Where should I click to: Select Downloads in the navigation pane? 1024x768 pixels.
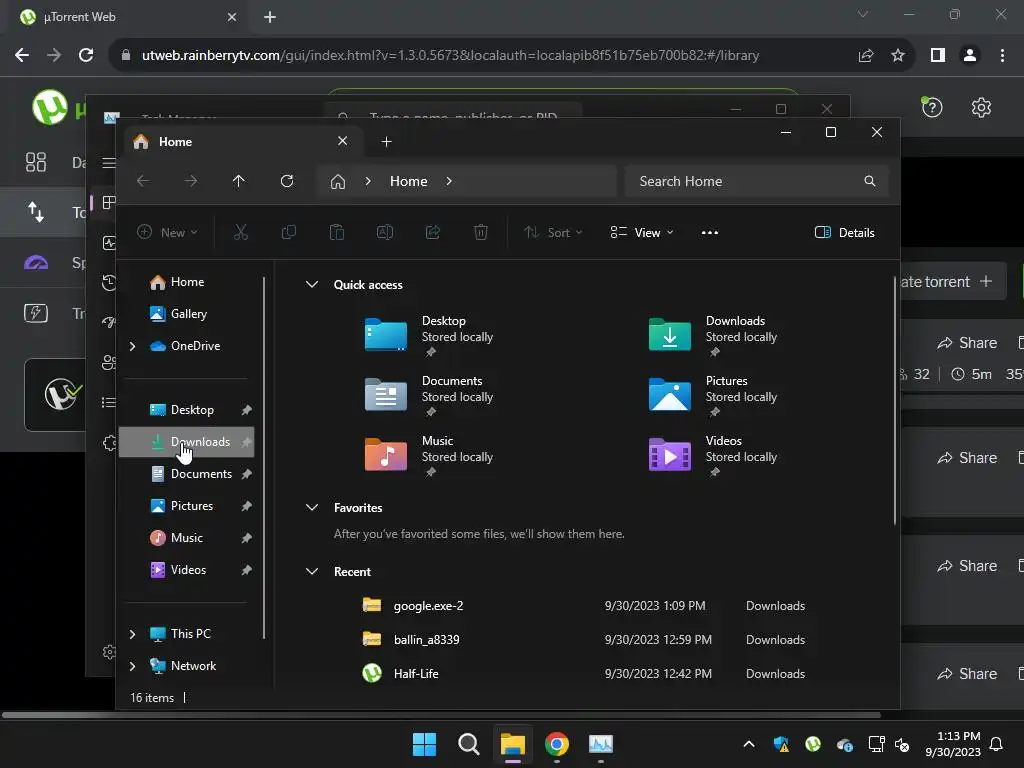[187, 442]
